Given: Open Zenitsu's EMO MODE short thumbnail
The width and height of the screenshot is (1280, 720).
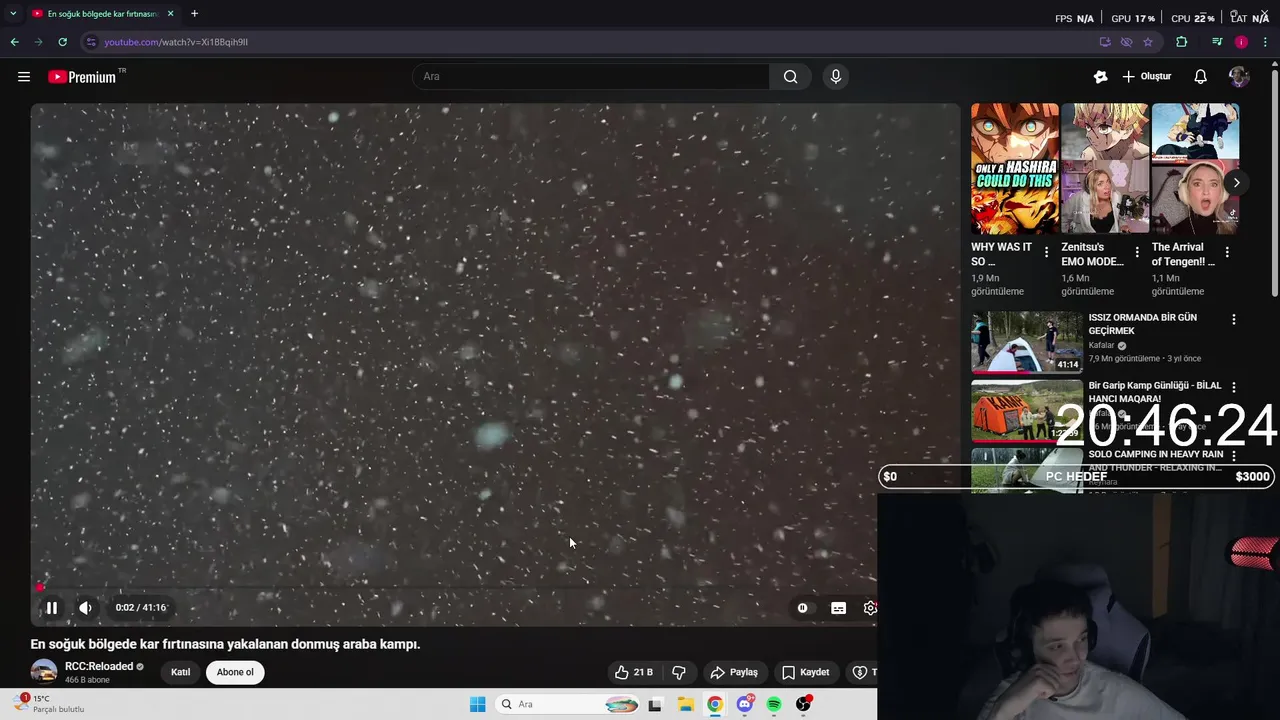Looking at the screenshot, I should (1105, 169).
